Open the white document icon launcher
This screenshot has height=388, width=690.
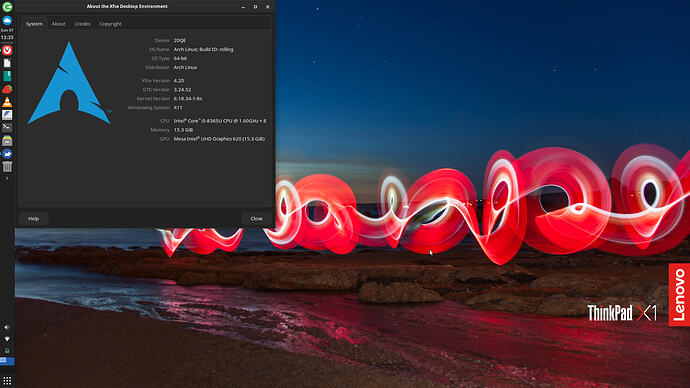tap(7, 63)
